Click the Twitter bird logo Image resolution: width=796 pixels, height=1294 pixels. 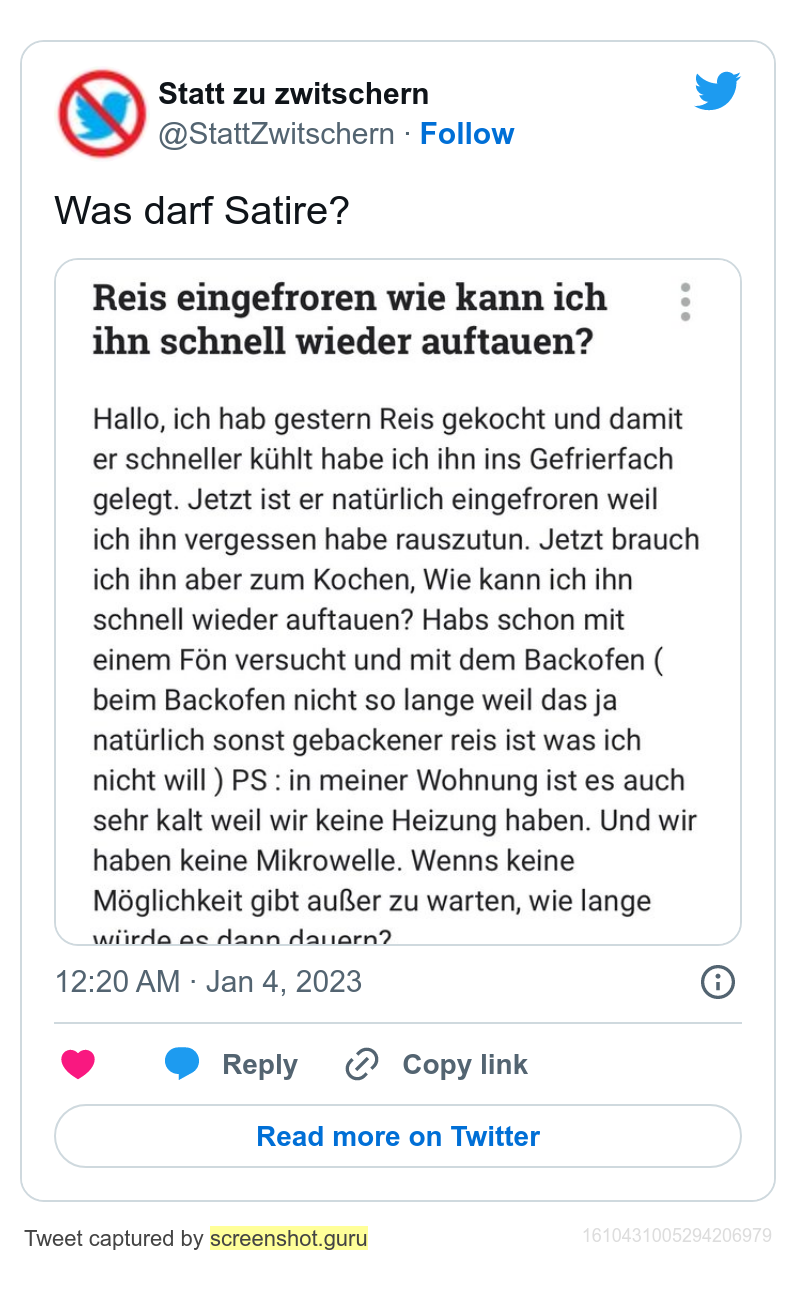pyautogui.click(x=717, y=91)
